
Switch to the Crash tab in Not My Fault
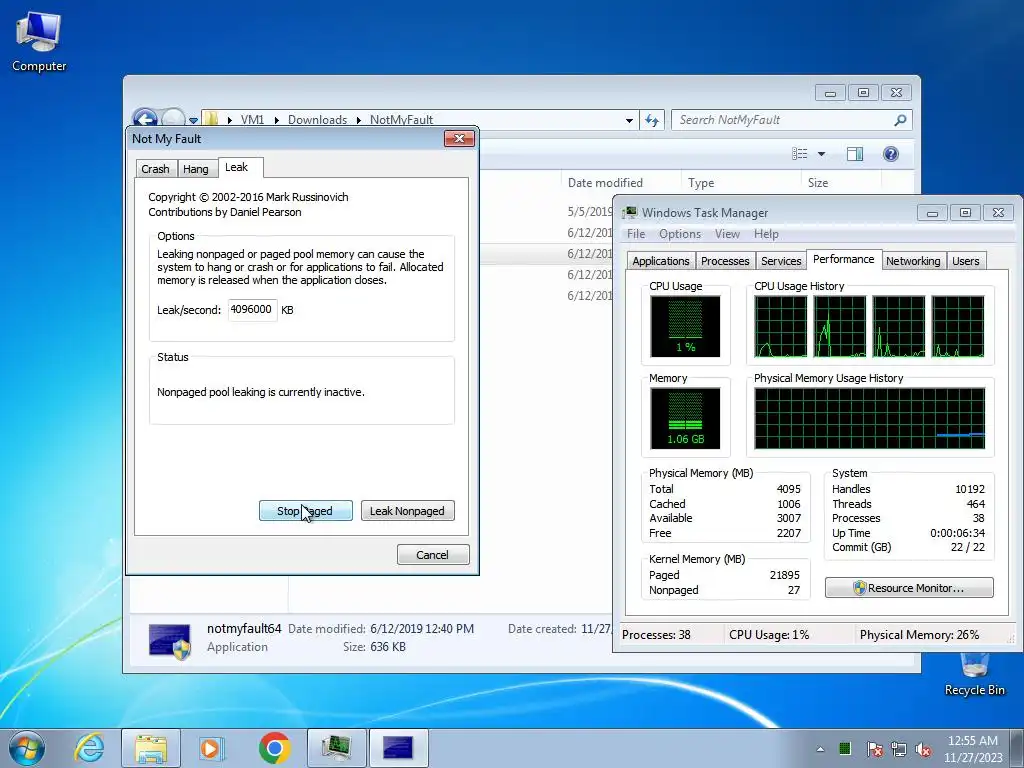pos(155,168)
